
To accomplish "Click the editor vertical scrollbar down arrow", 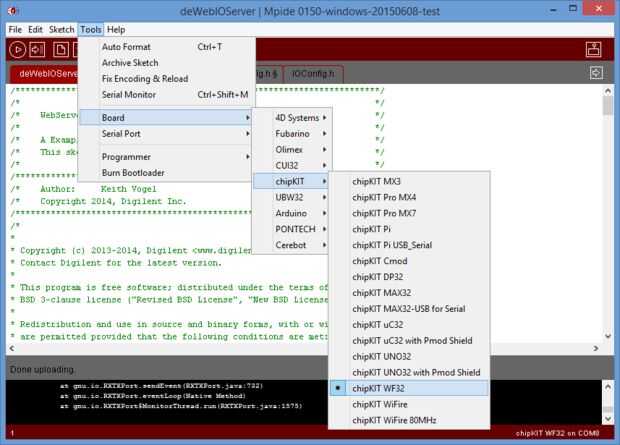I will pyautogui.click(x=608, y=336).
